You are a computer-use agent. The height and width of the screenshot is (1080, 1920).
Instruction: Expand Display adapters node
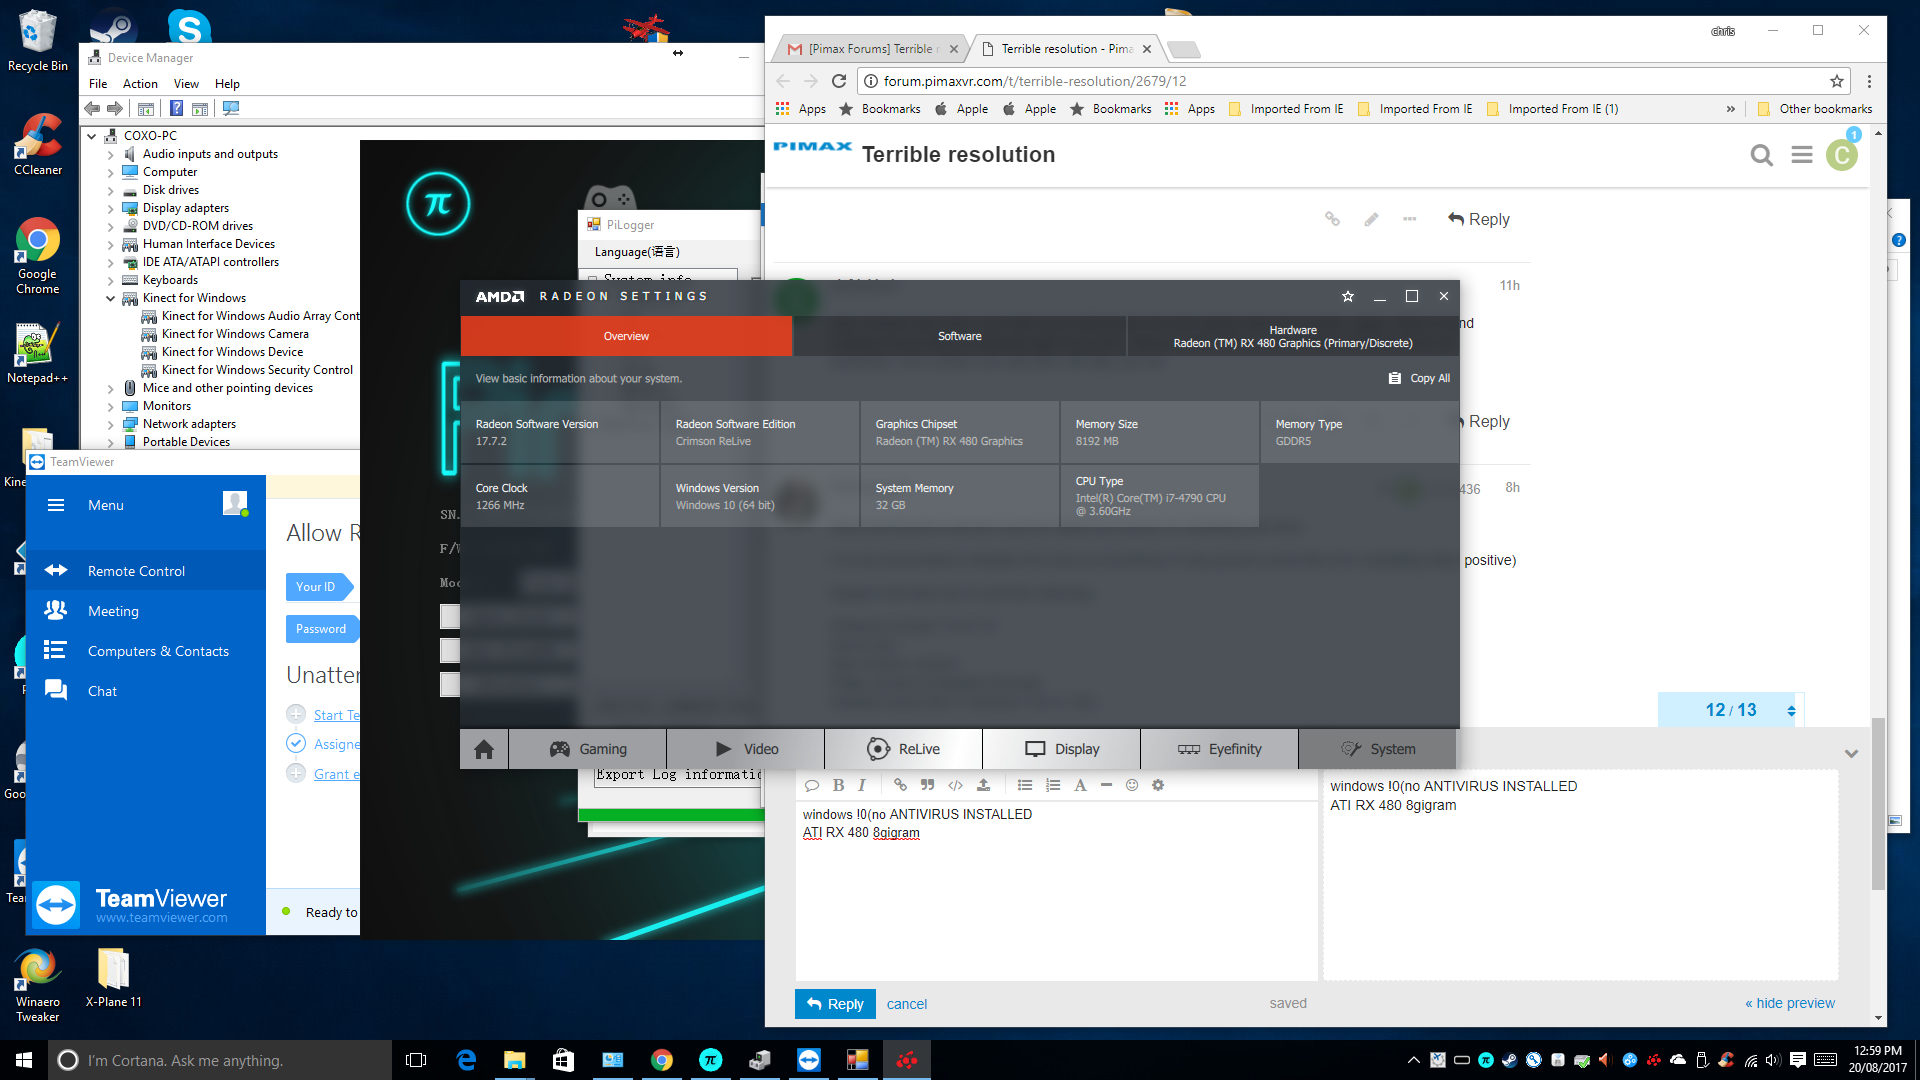coord(110,209)
